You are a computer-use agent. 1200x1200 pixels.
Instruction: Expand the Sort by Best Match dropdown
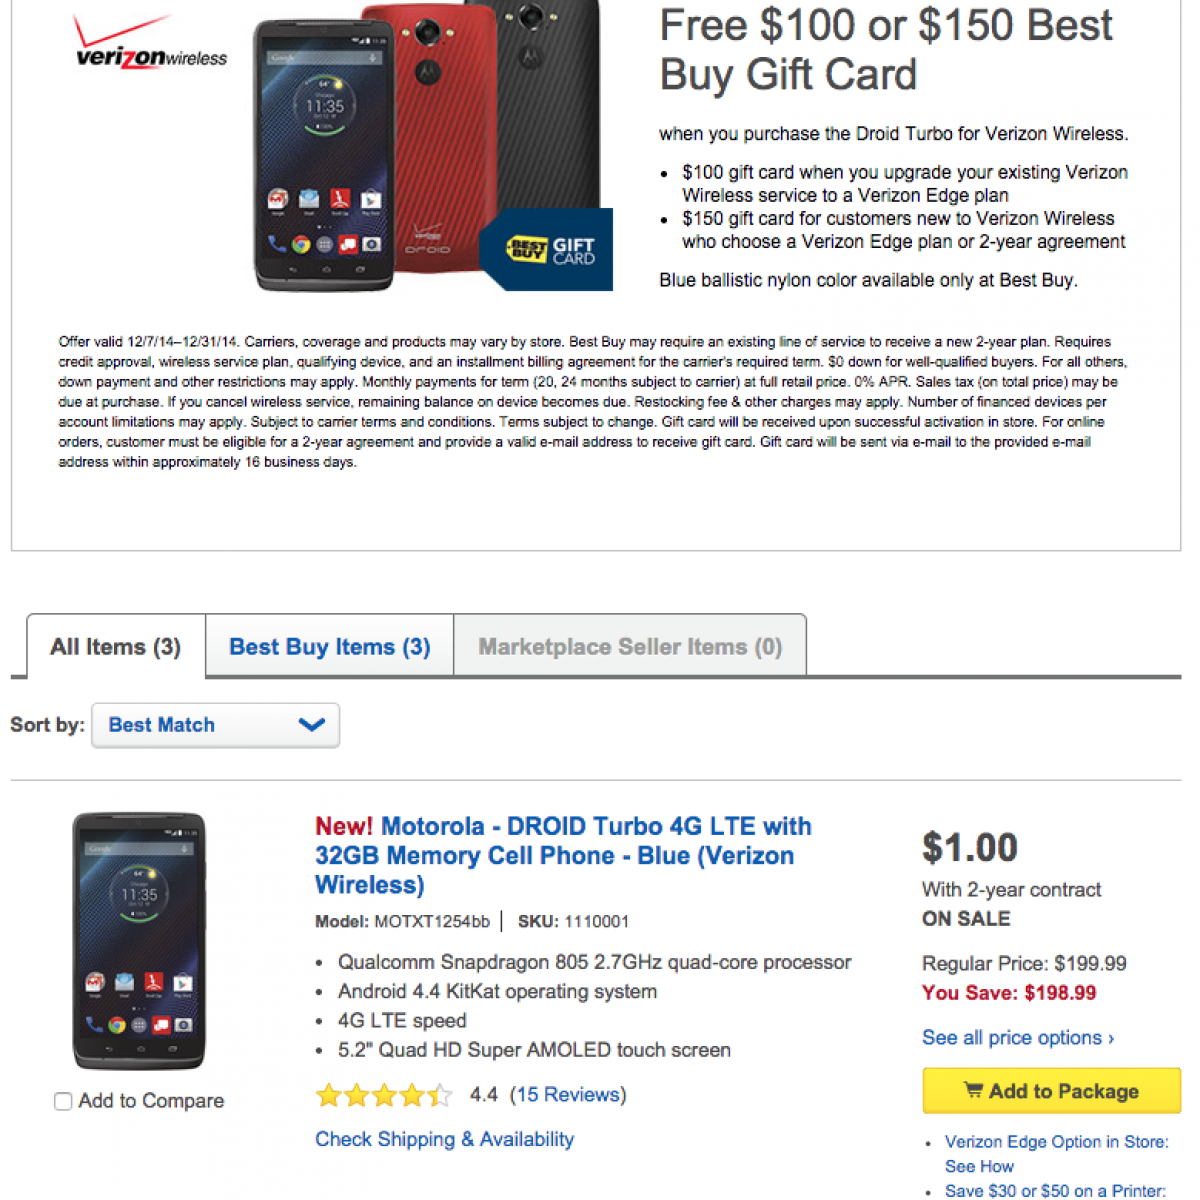click(215, 725)
